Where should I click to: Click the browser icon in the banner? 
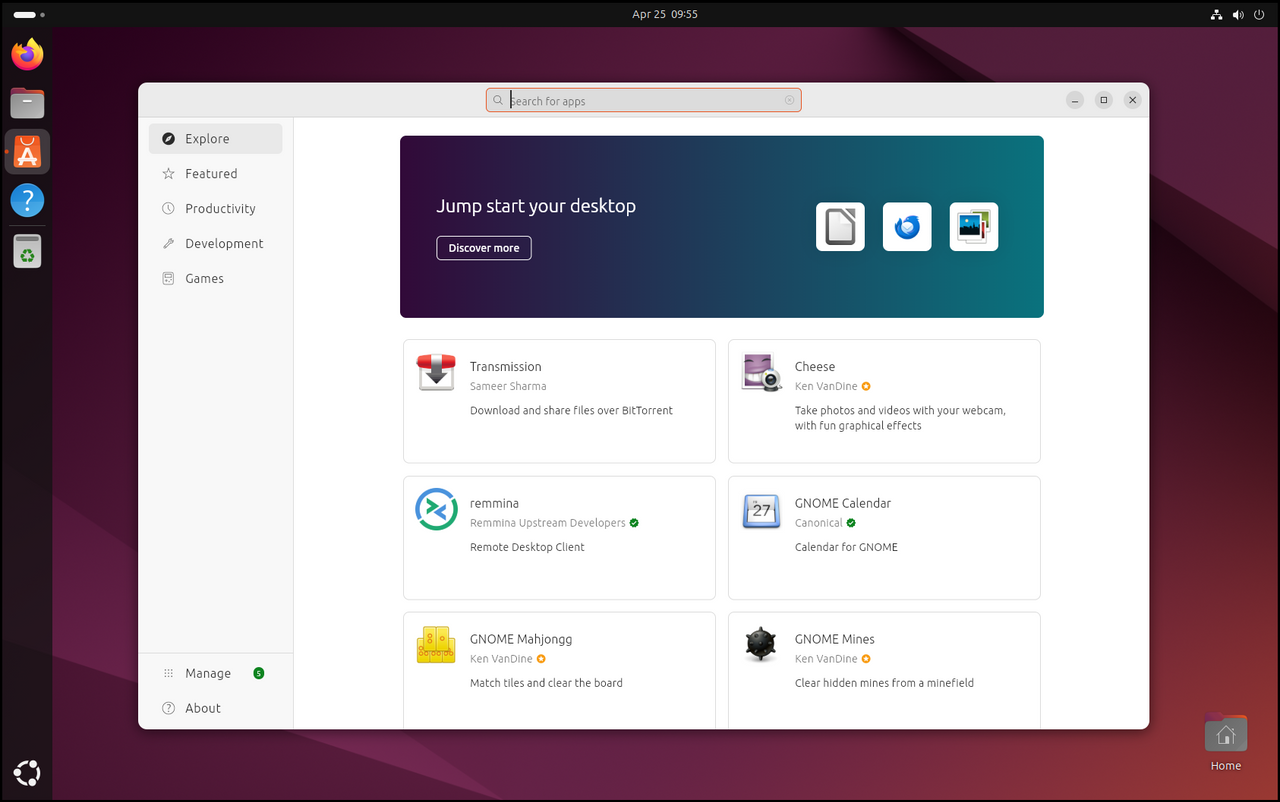pyautogui.click(x=906, y=226)
